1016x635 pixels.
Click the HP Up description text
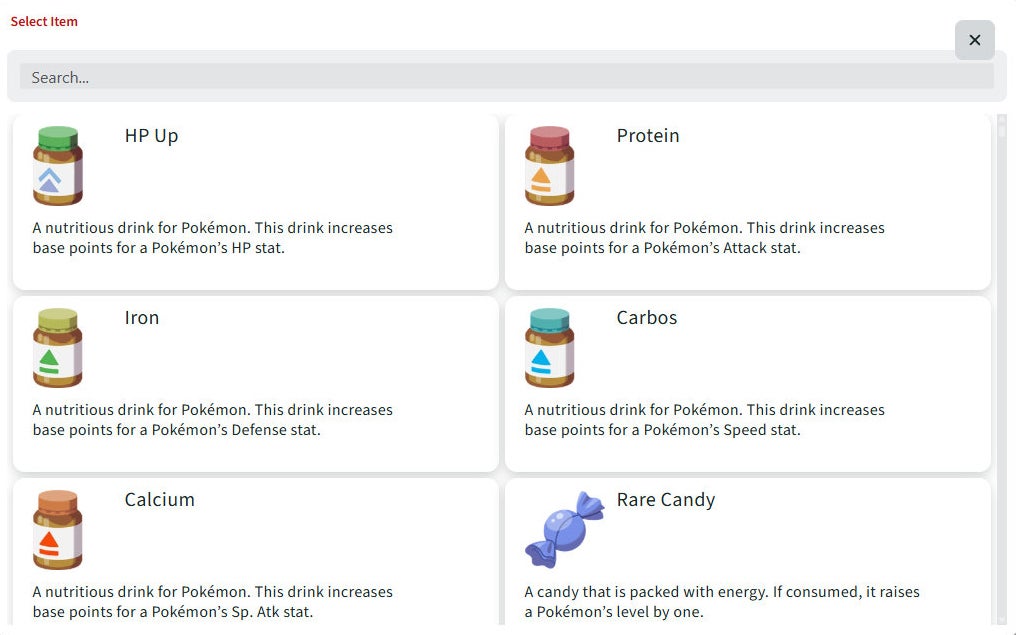click(x=213, y=238)
